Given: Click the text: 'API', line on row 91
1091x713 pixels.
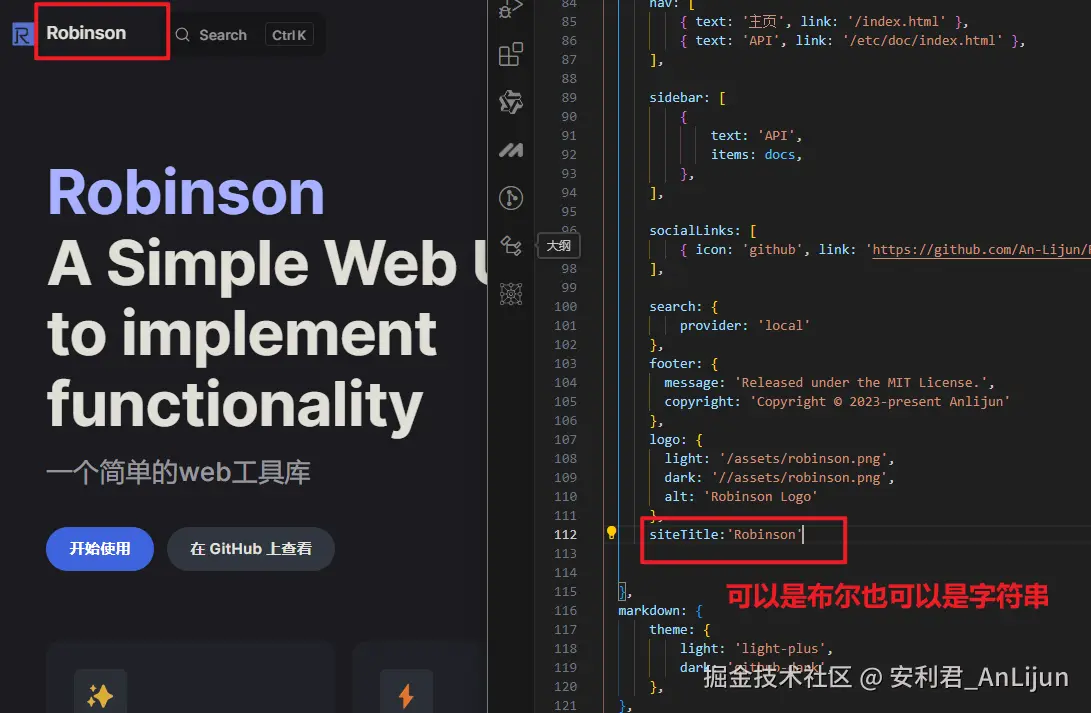Looking at the screenshot, I should [756, 136].
